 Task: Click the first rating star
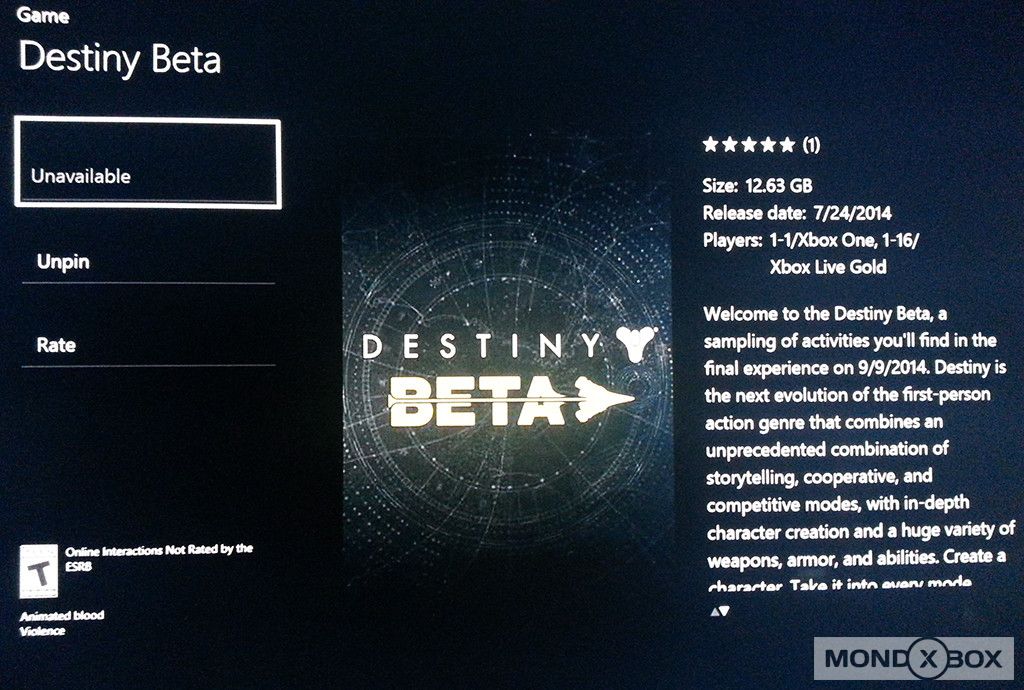(x=711, y=144)
